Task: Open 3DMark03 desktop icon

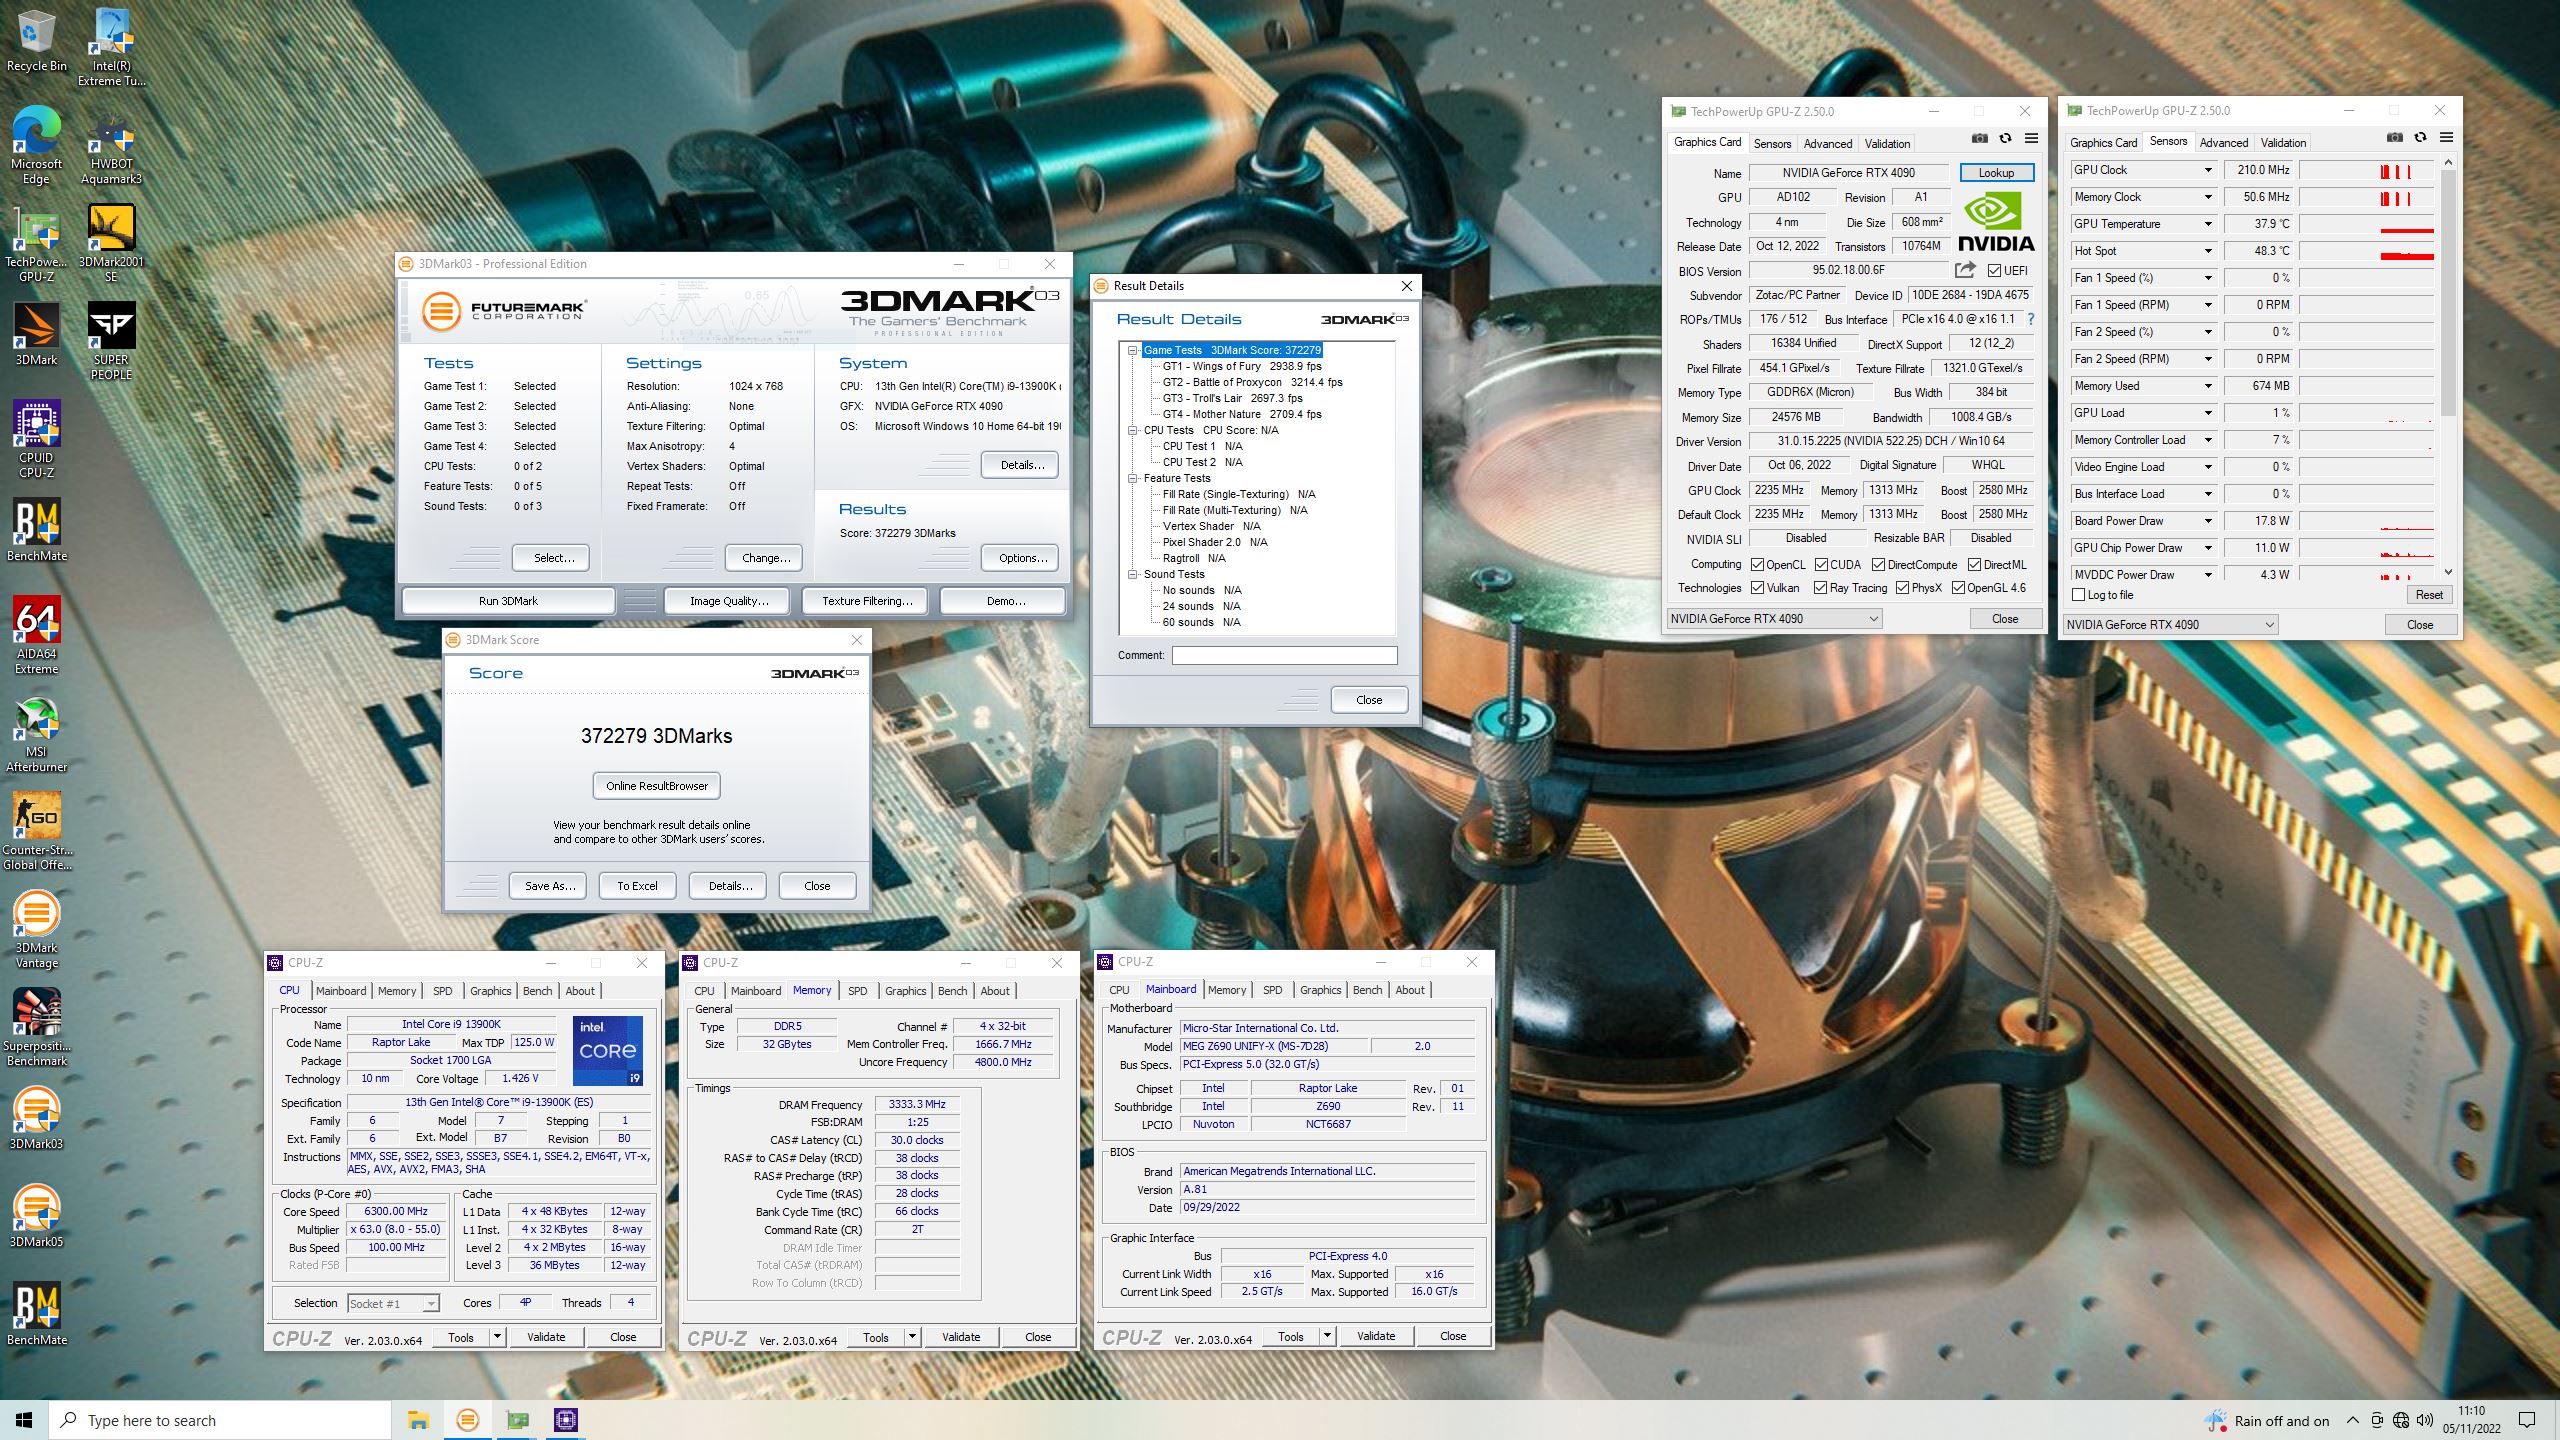Action: tap(36, 1117)
